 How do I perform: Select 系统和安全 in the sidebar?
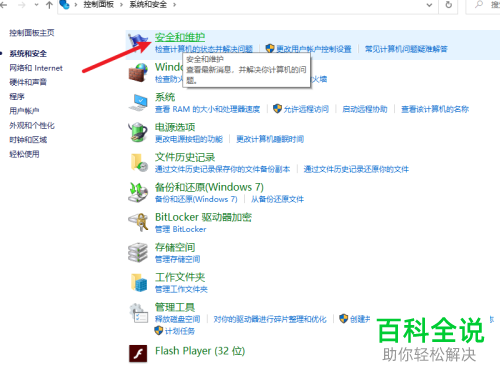28,54
